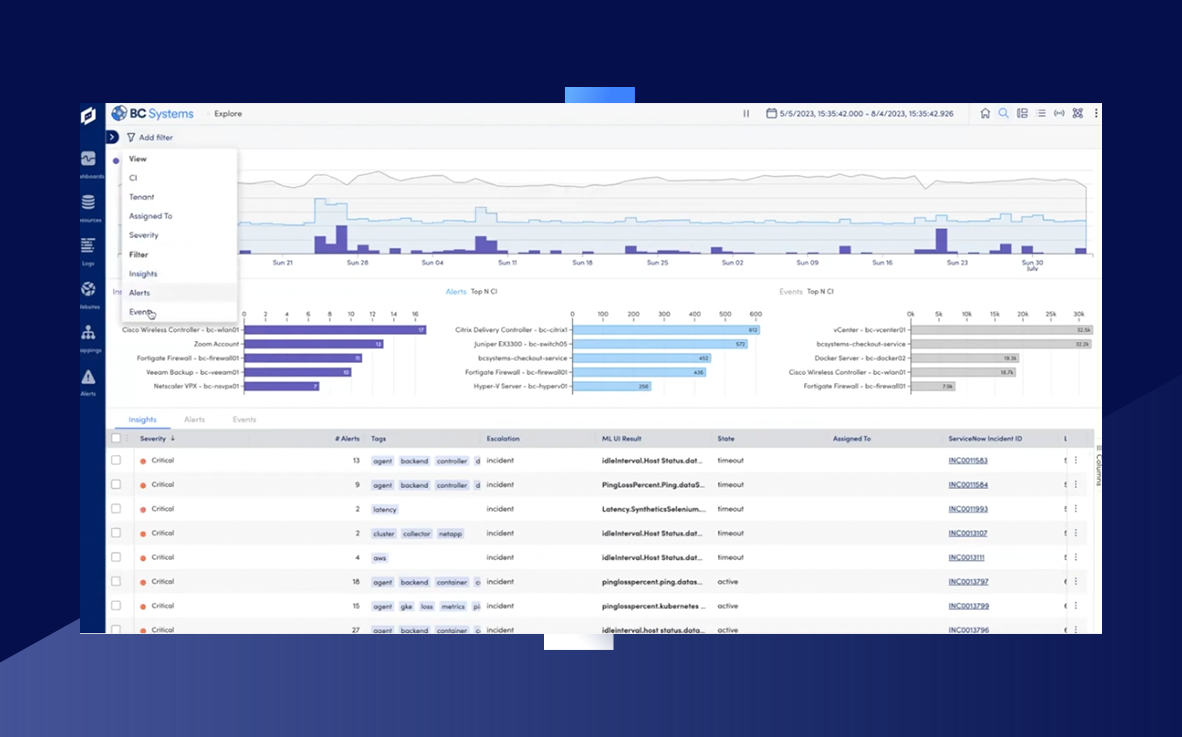The height and width of the screenshot is (737, 1182).
Task: Open the Alerts warning triangle sidebar icon
Action: pyautogui.click(x=88, y=377)
